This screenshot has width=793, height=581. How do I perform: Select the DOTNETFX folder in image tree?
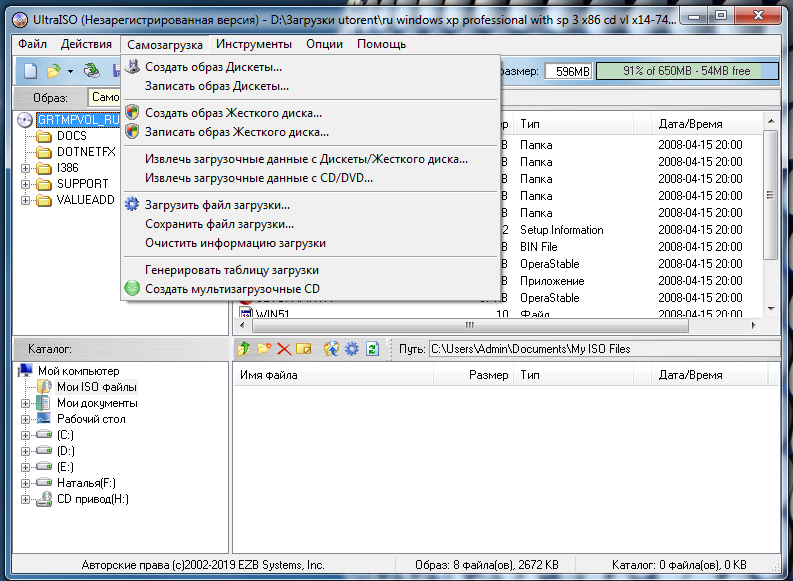tap(86, 152)
